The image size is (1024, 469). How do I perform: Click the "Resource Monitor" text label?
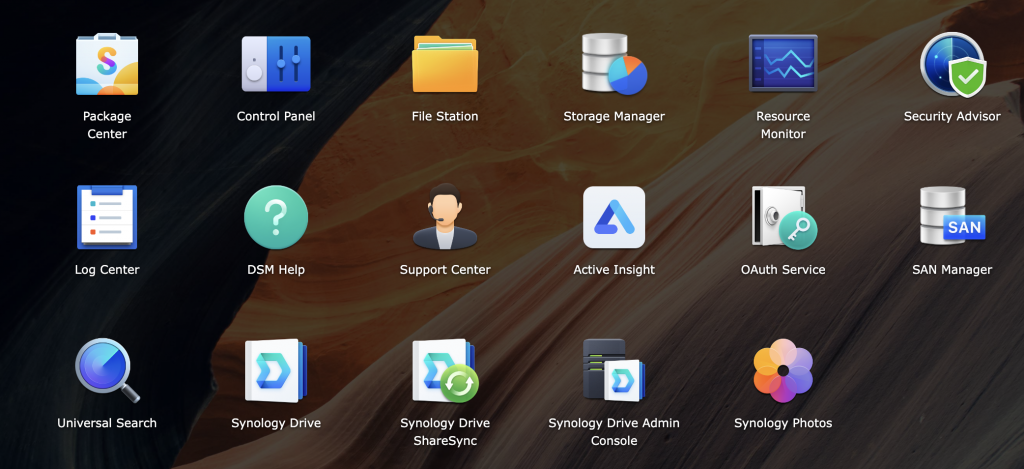(x=783, y=125)
